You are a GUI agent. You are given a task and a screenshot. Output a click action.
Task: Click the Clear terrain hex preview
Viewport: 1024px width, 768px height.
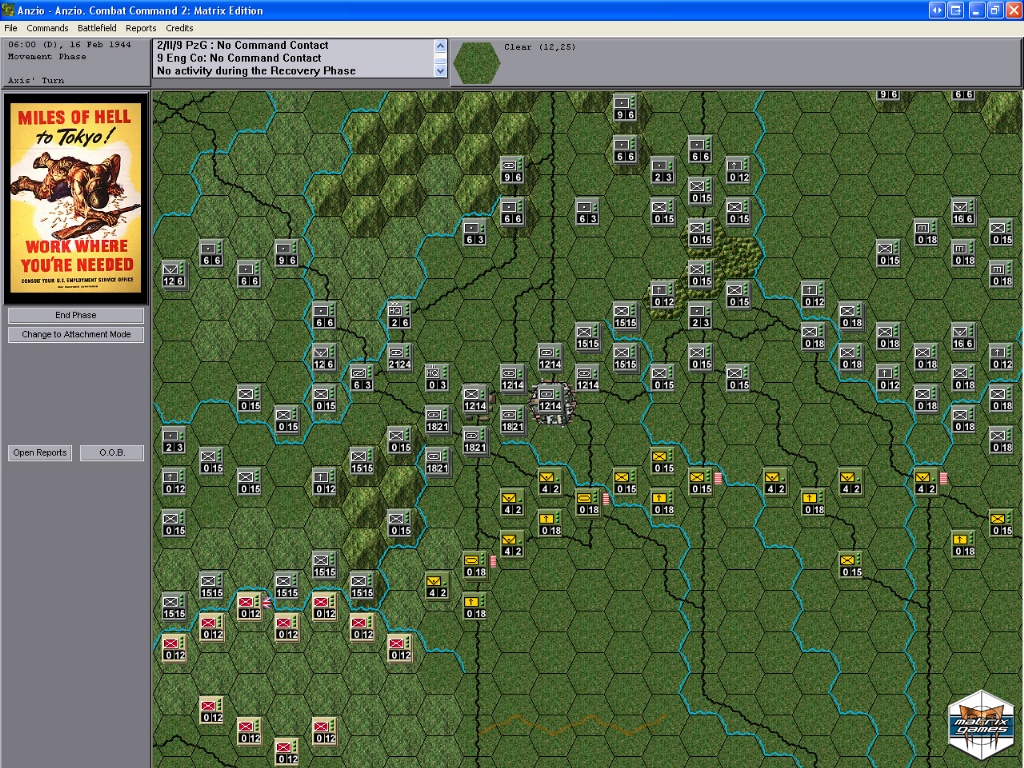pyautogui.click(x=476, y=62)
